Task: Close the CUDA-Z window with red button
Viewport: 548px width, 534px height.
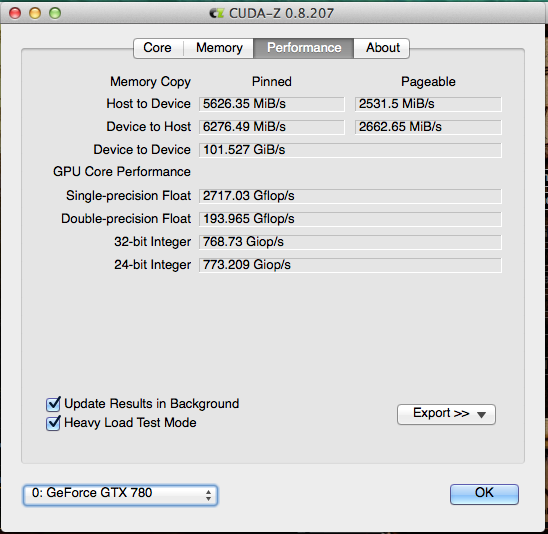Action: click(x=15, y=13)
